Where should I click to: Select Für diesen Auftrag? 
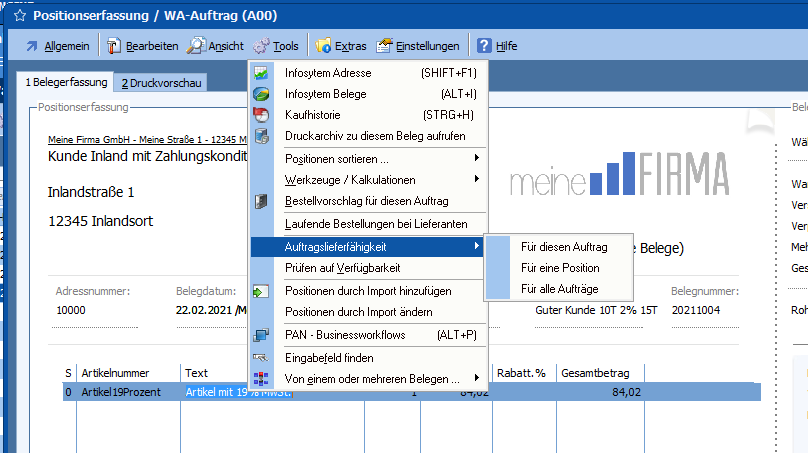point(564,247)
